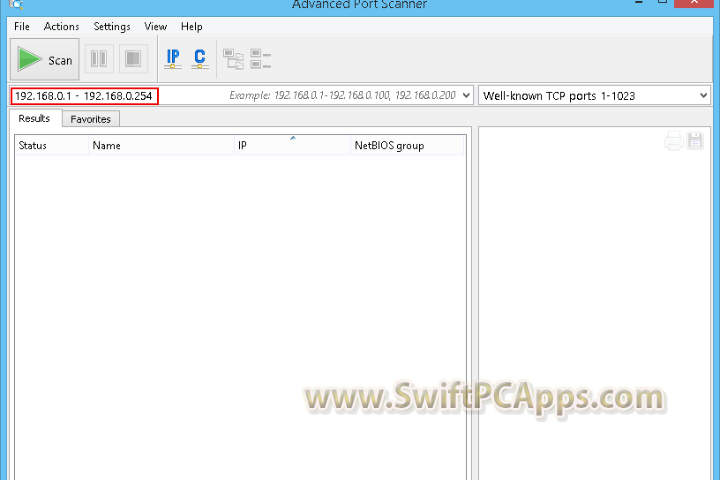Click the Pause scan icon
The width and height of the screenshot is (720, 480).
coord(99,59)
